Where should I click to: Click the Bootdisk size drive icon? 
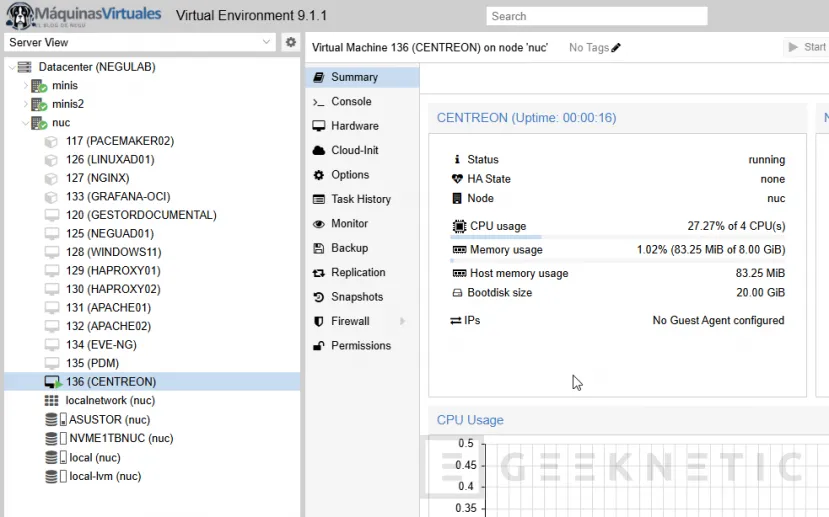click(457, 293)
